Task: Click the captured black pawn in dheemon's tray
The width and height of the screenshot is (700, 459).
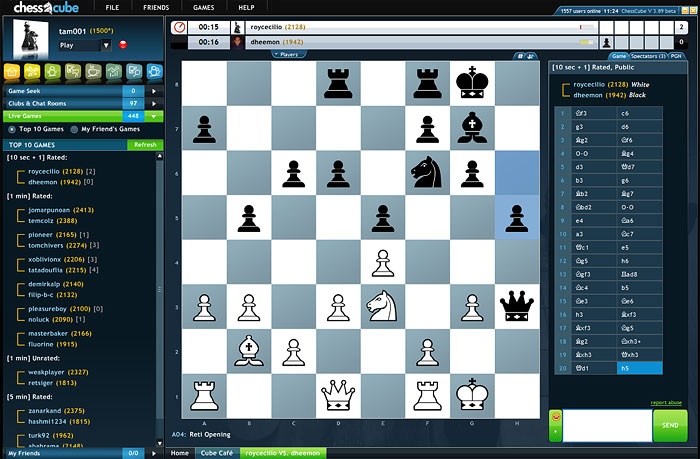Action: click(x=606, y=42)
